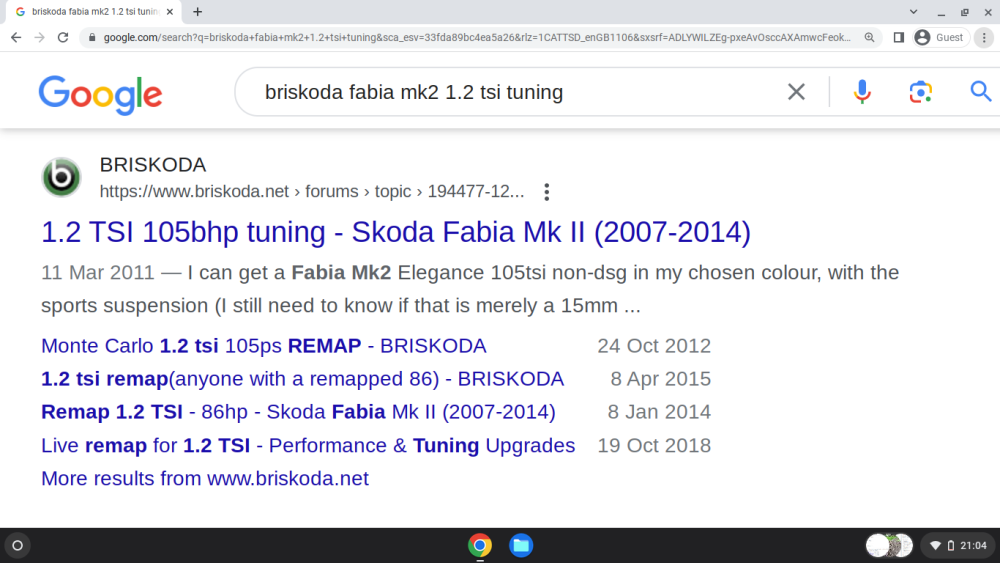1000x563 pixels.
Task: Click the 24 Oct 2012 date text
Action: point(654,346)
